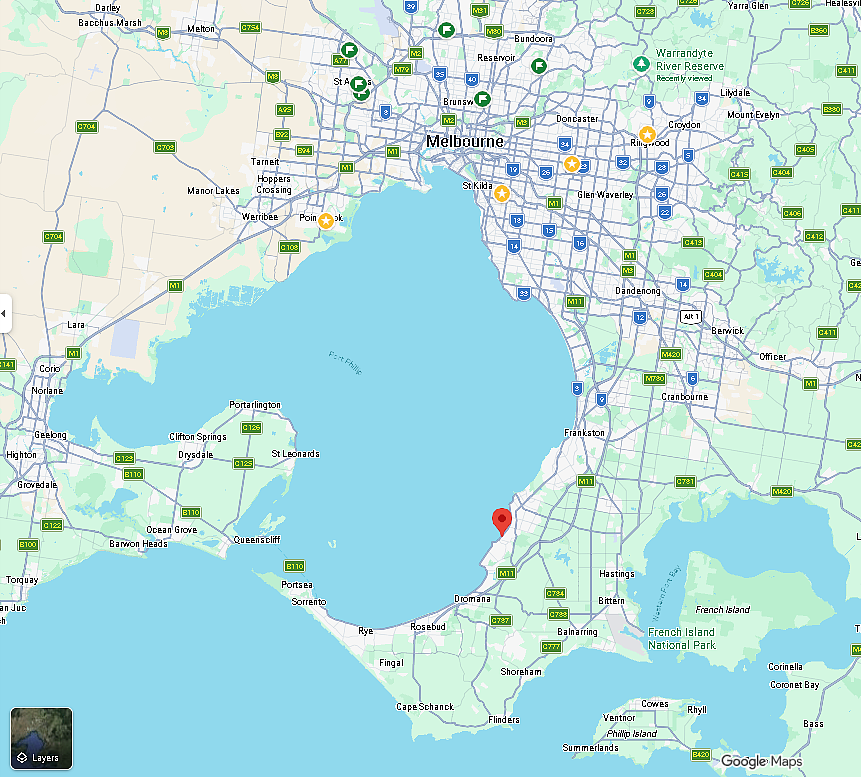Image resolution: width=861 pixels, height=777 pixels.
Task: Click the Frankston label
Action: tap(584, 433)
